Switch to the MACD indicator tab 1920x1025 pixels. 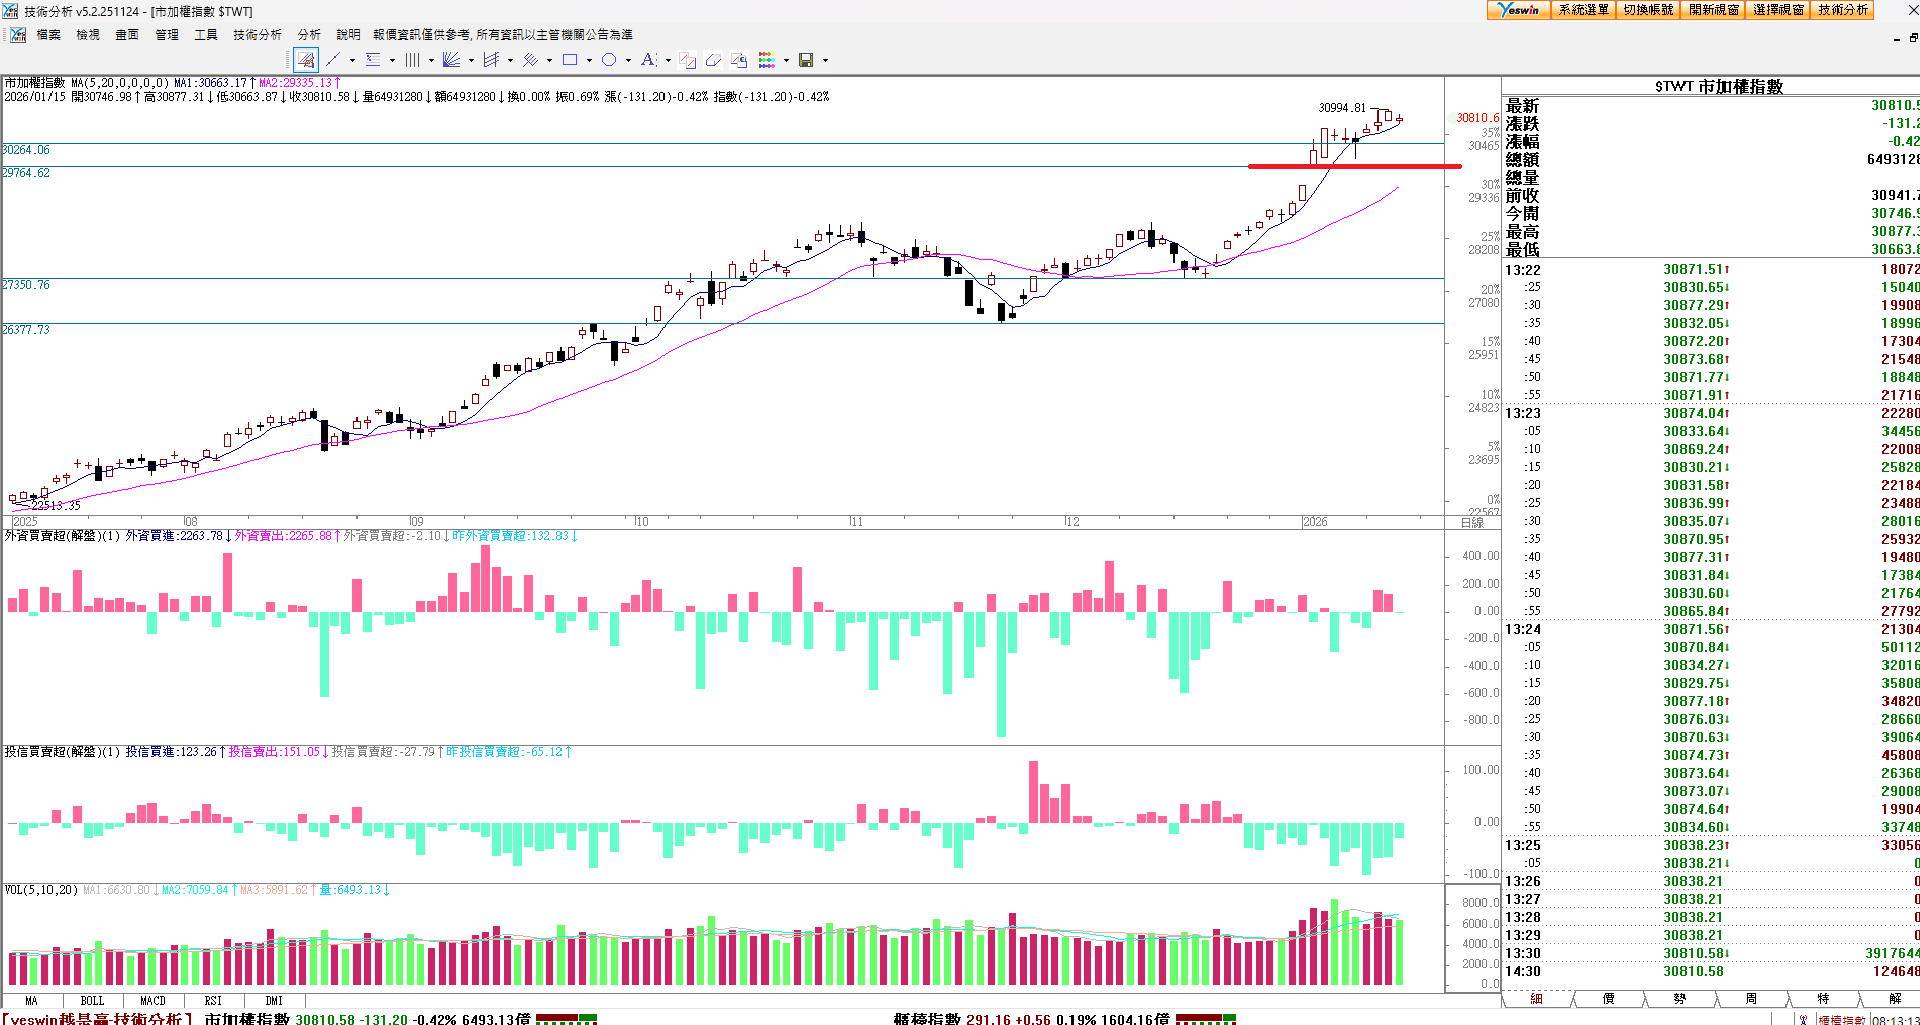click(x=153, y=1000)
